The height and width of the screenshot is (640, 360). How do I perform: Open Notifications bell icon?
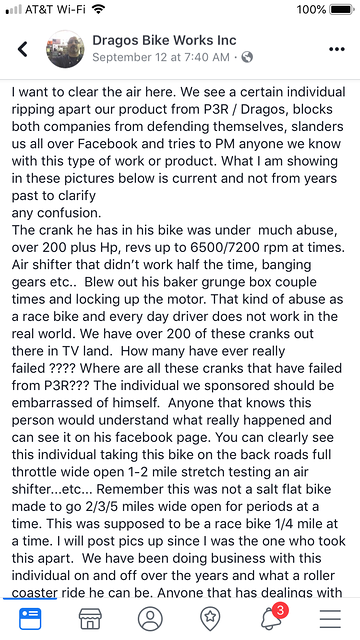click(x=270, y=619)
